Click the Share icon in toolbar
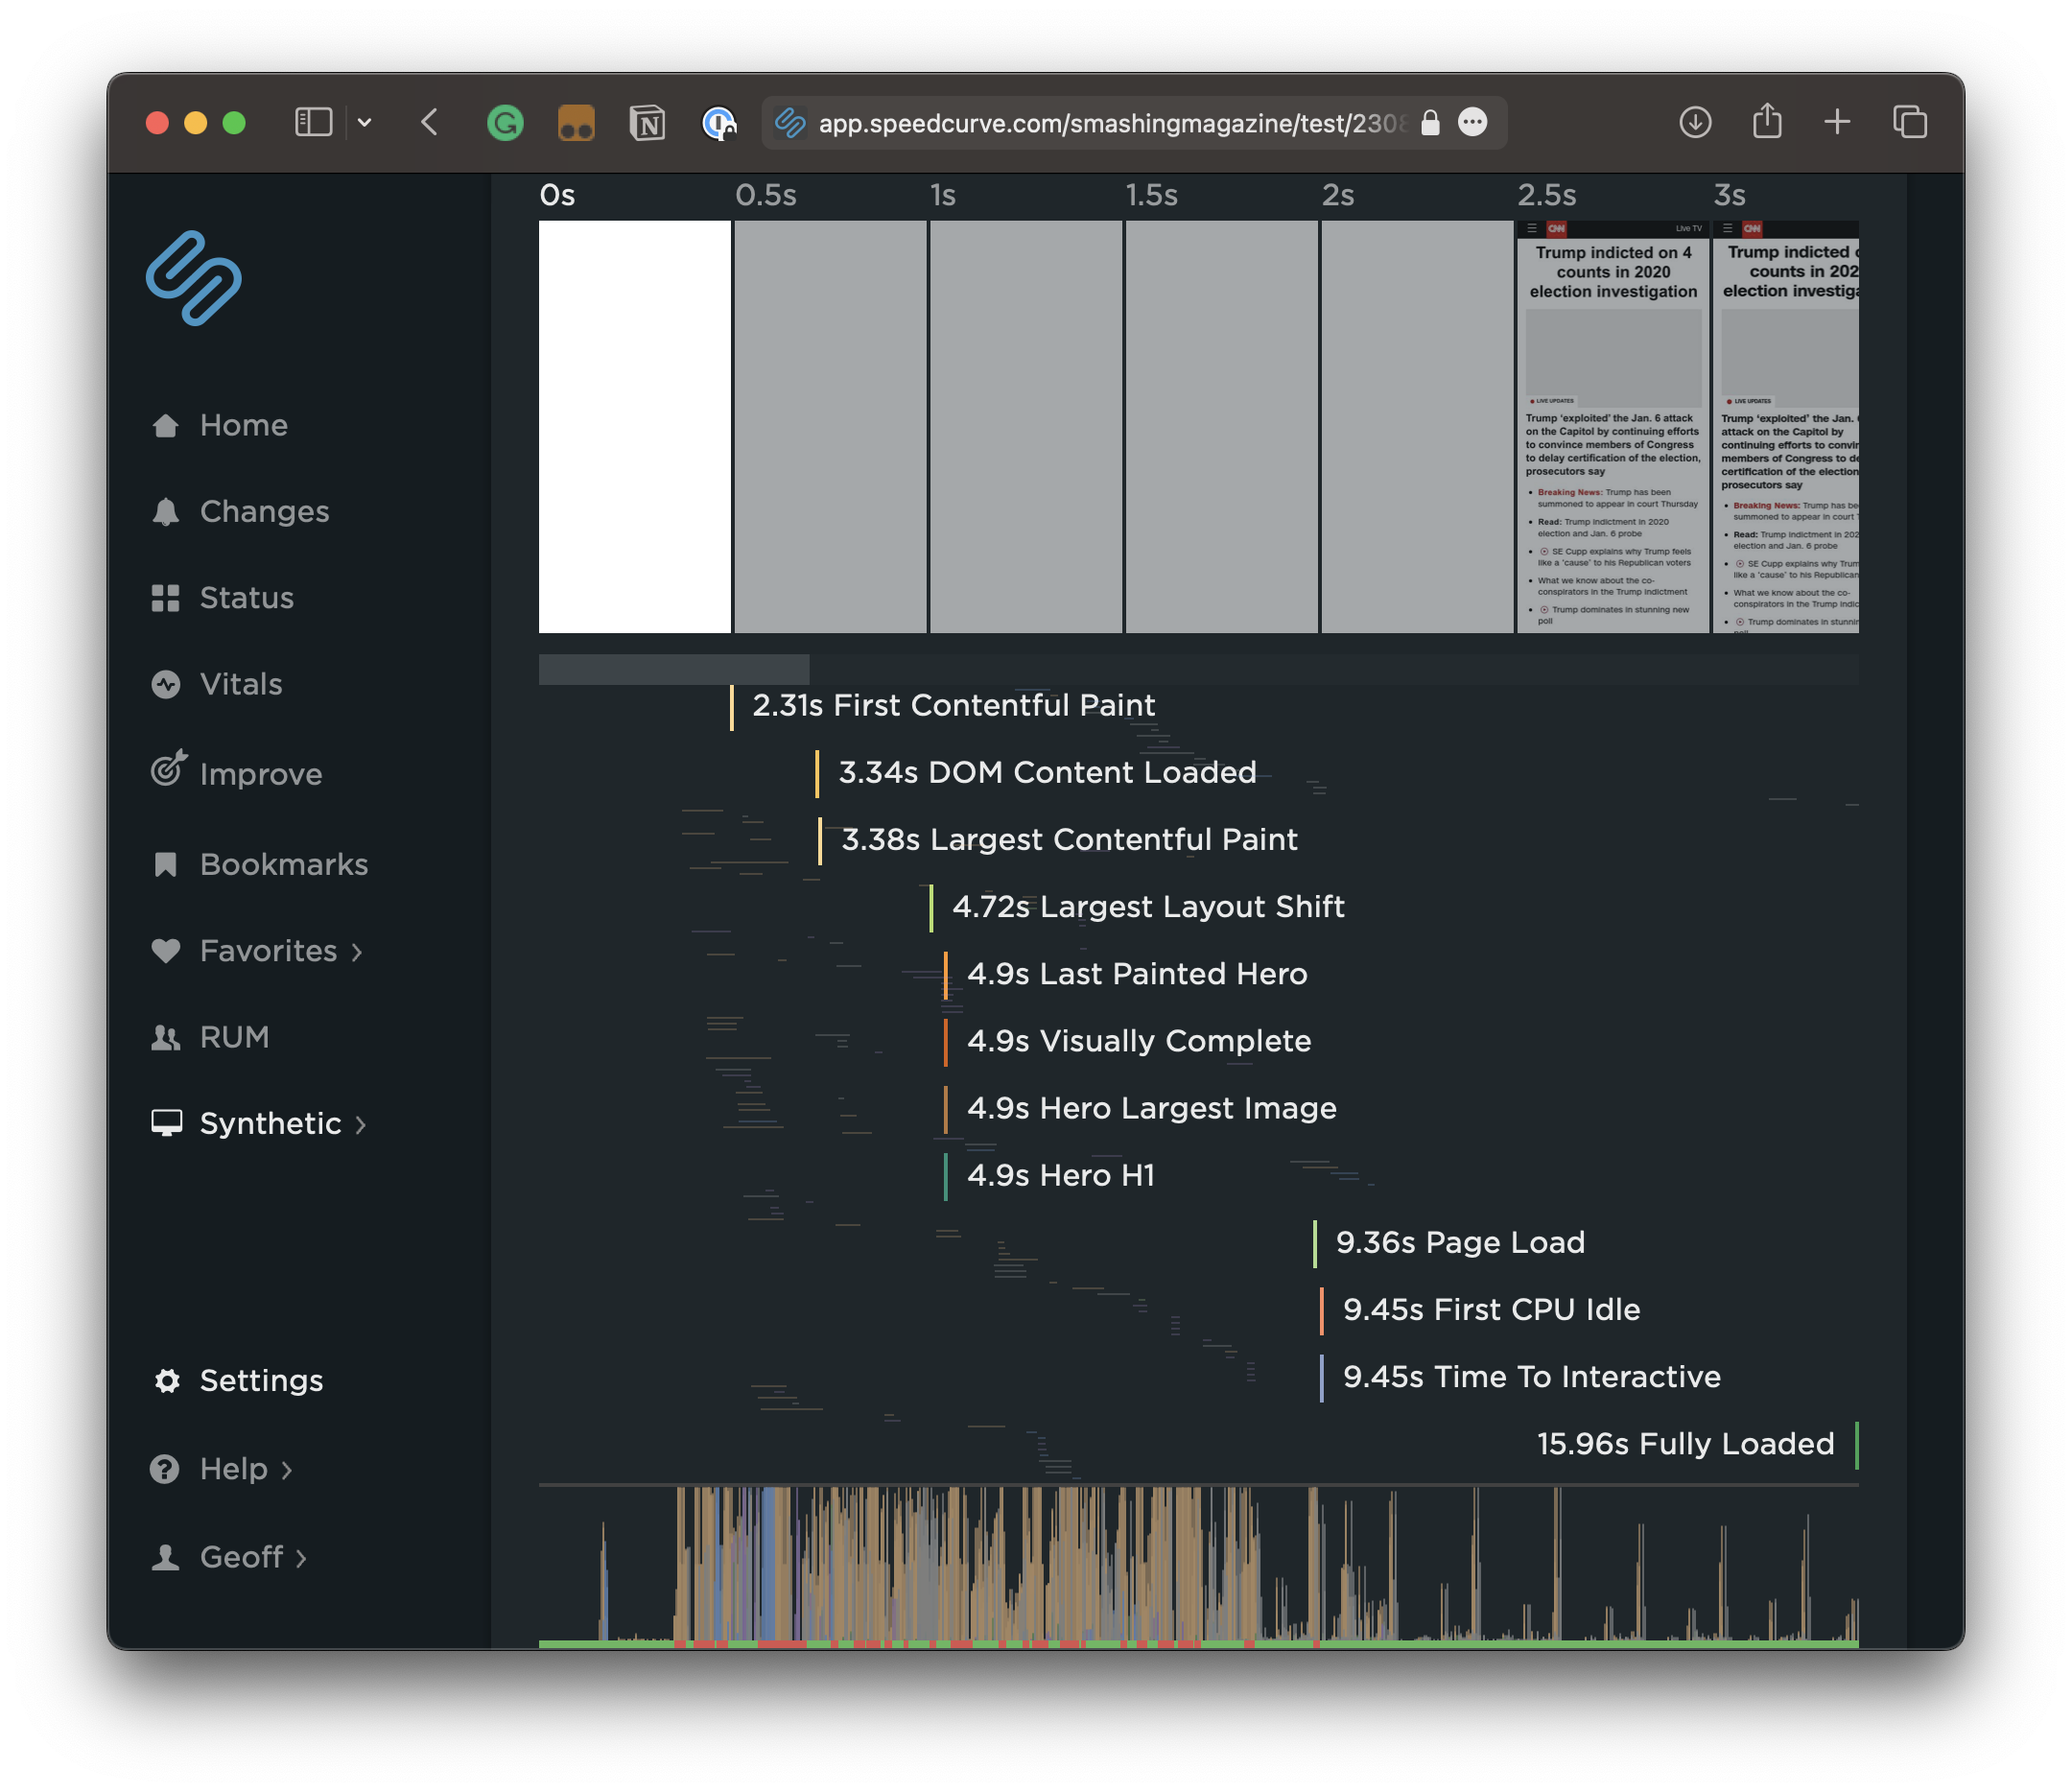The width and height of the screenshot is (2072, 1792). [x=1767, y=121]
